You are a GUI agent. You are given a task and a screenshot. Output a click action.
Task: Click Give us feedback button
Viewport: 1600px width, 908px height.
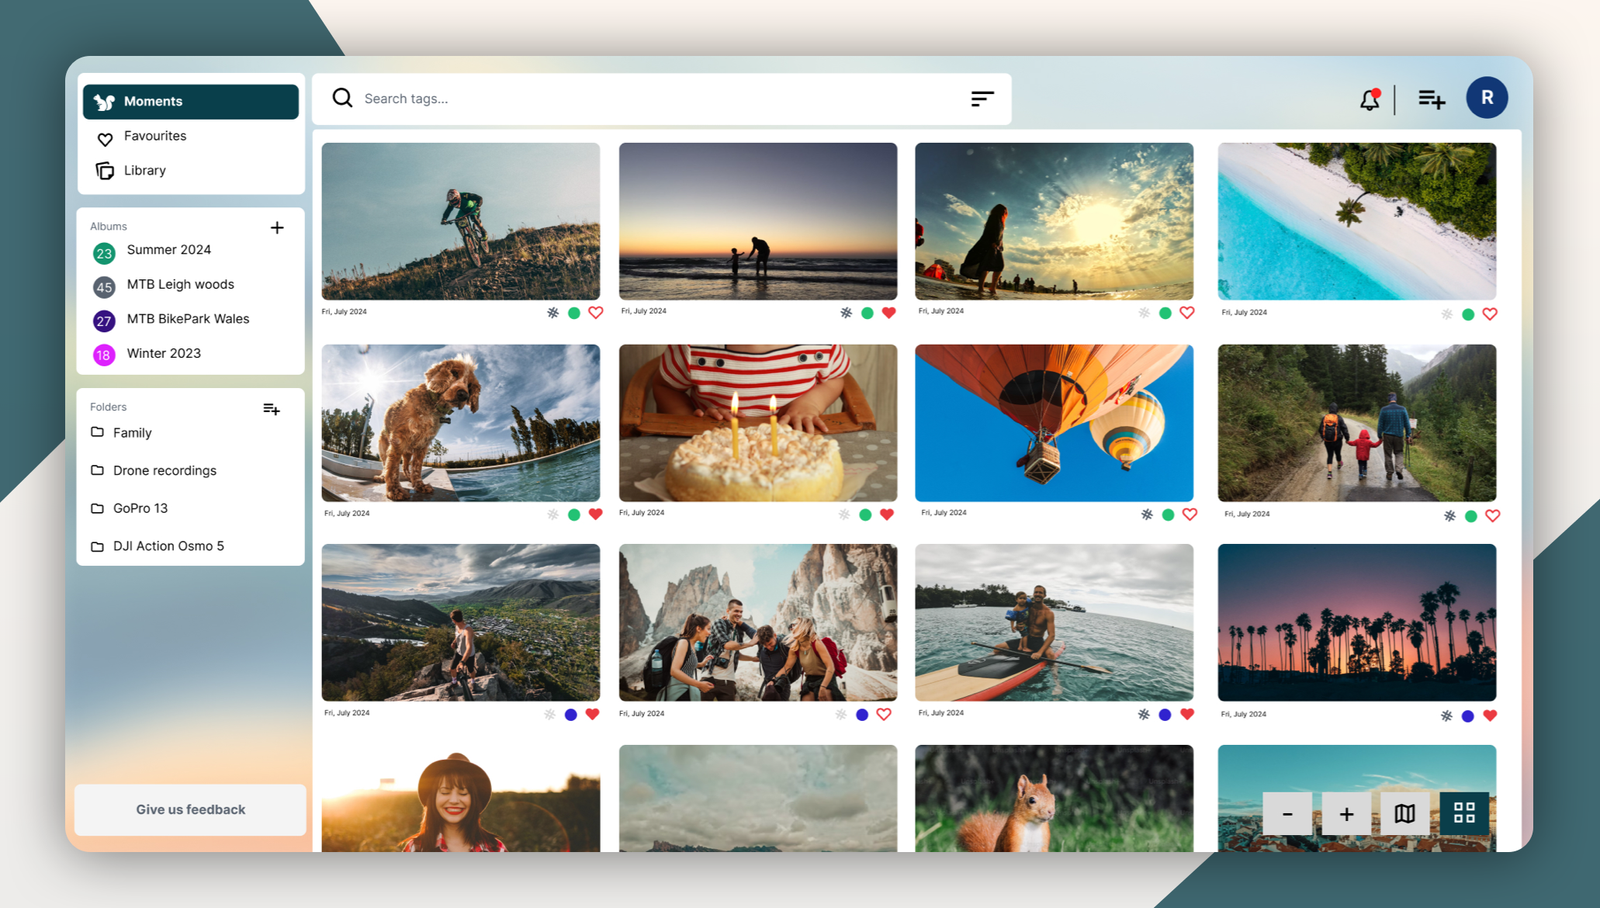click(190, 810)
